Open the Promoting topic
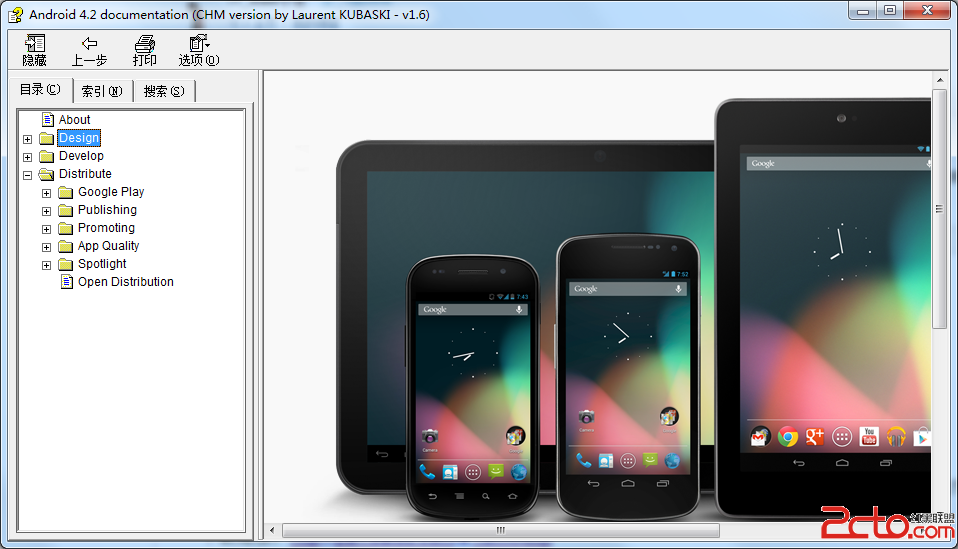The height and width of the screenshot is (549, 958). [x=106, y=228]
